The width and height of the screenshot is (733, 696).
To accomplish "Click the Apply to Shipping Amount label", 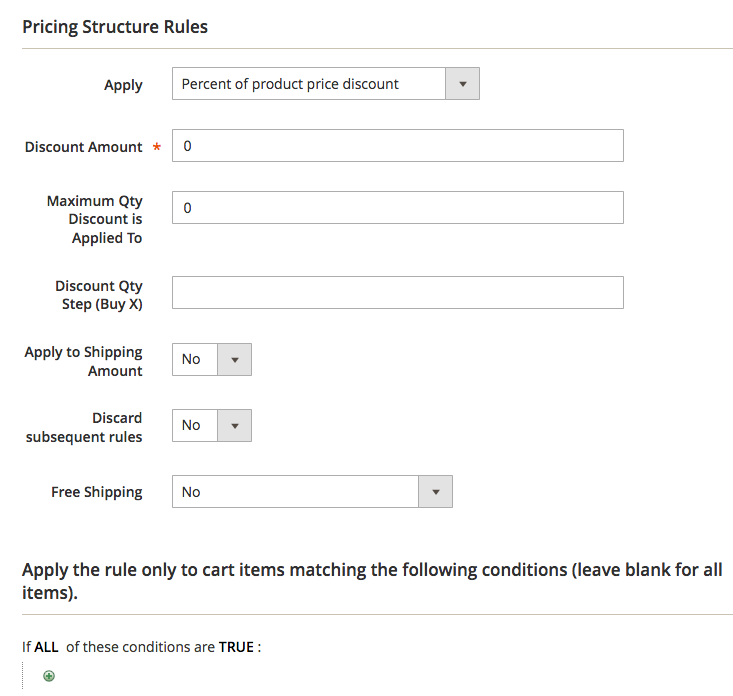I will click(x=84, y=361).
